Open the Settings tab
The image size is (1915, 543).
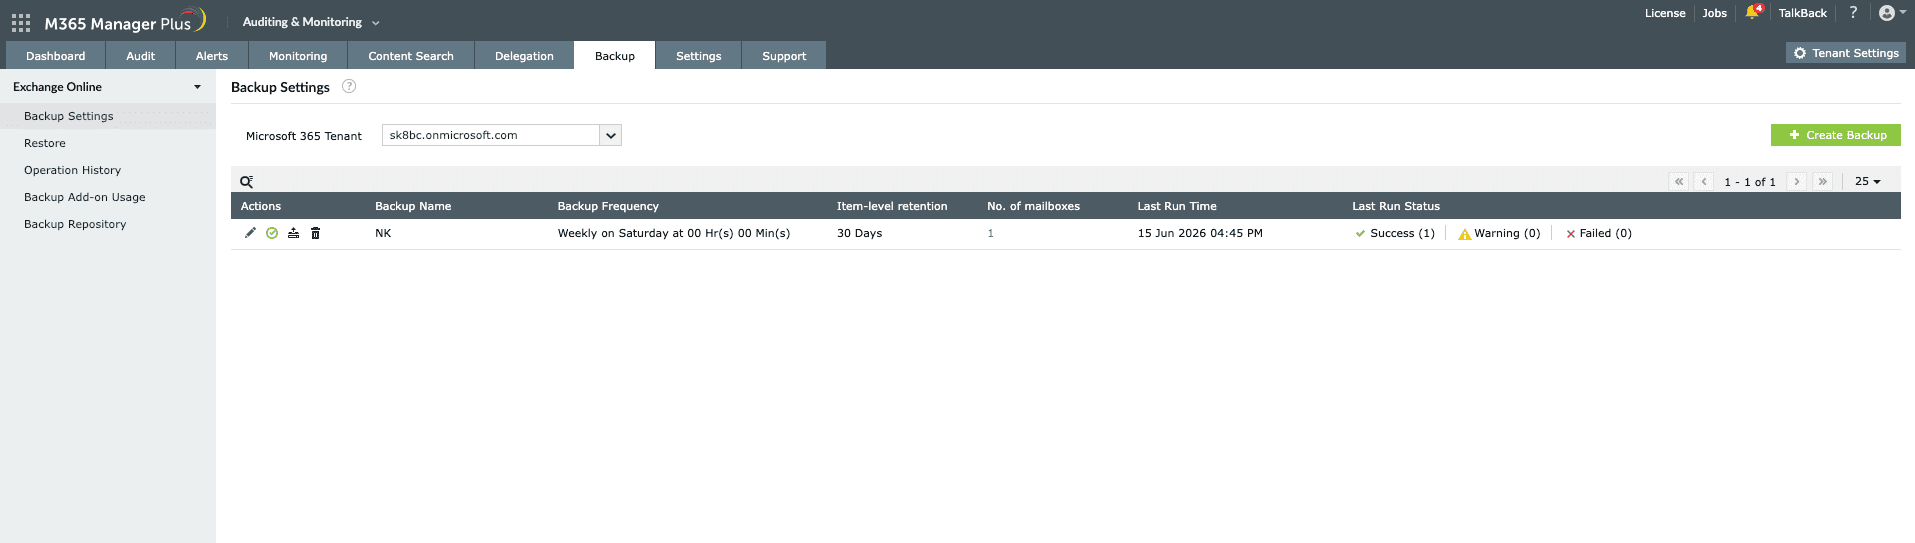click(698, 56)
